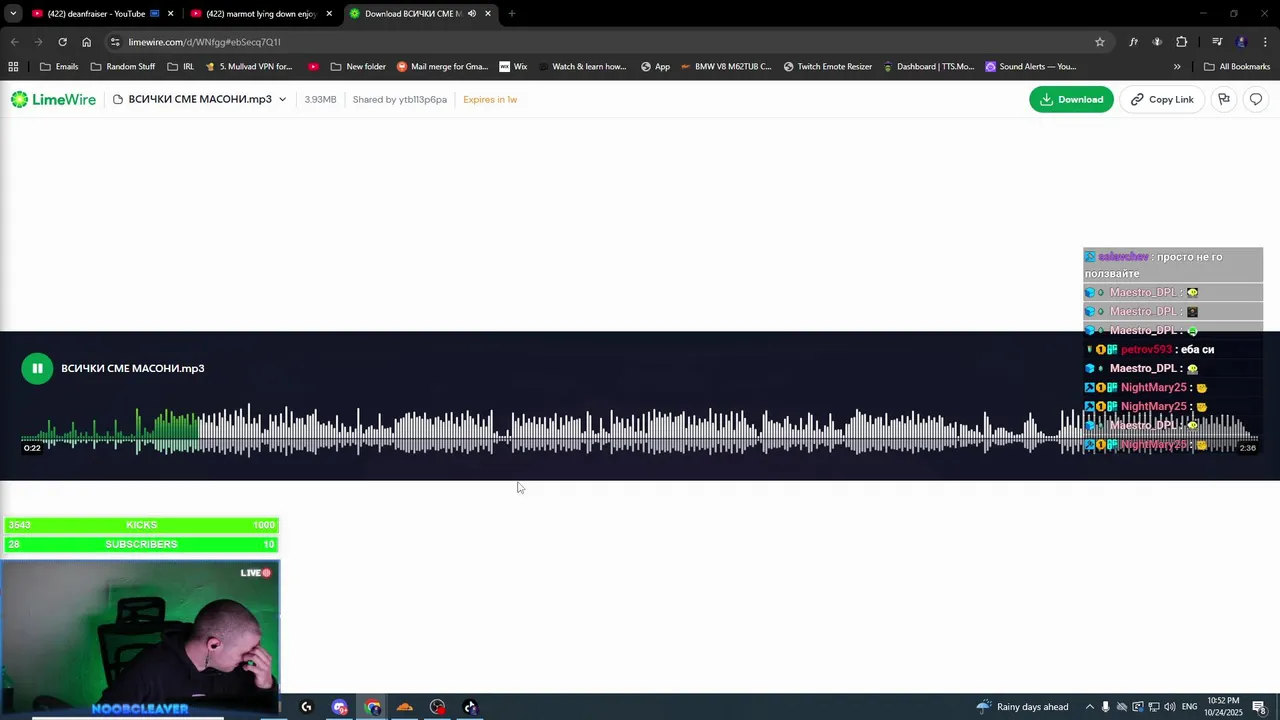Open the All Bookmarks folder
Screen dimensions: 1280x720
[1237, 67]
